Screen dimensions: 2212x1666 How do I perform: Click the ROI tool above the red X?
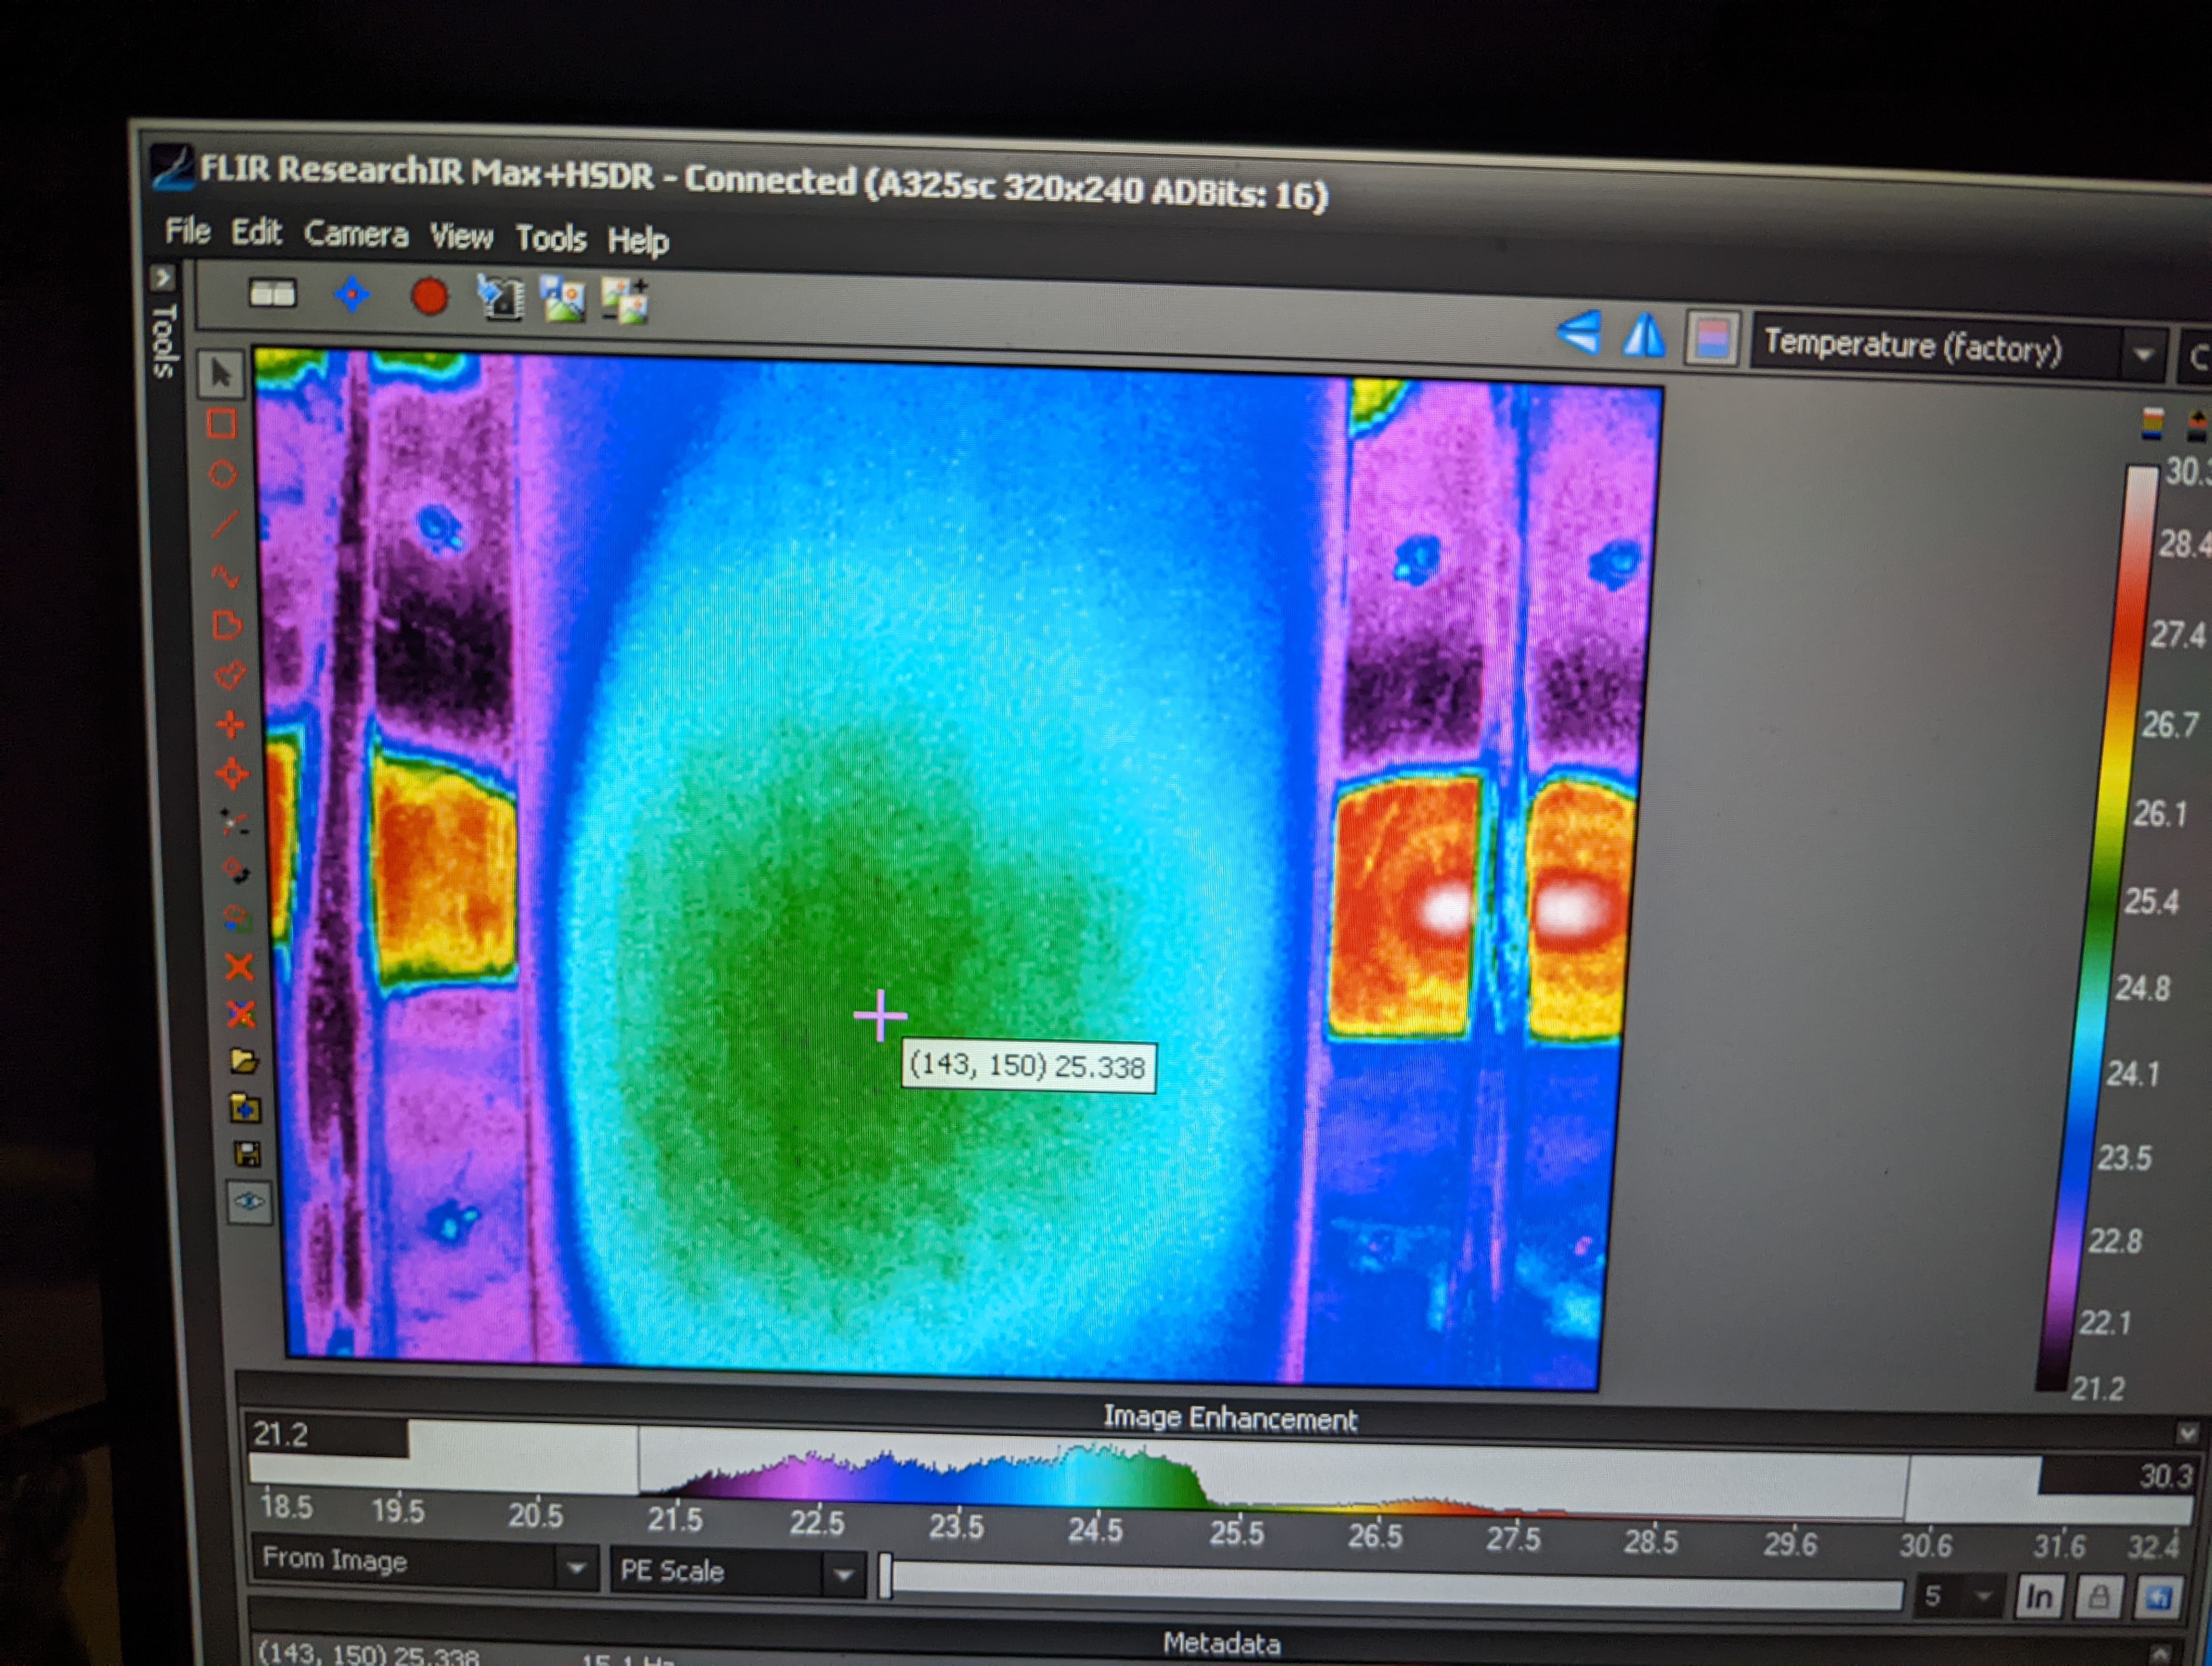coord(238,918)
